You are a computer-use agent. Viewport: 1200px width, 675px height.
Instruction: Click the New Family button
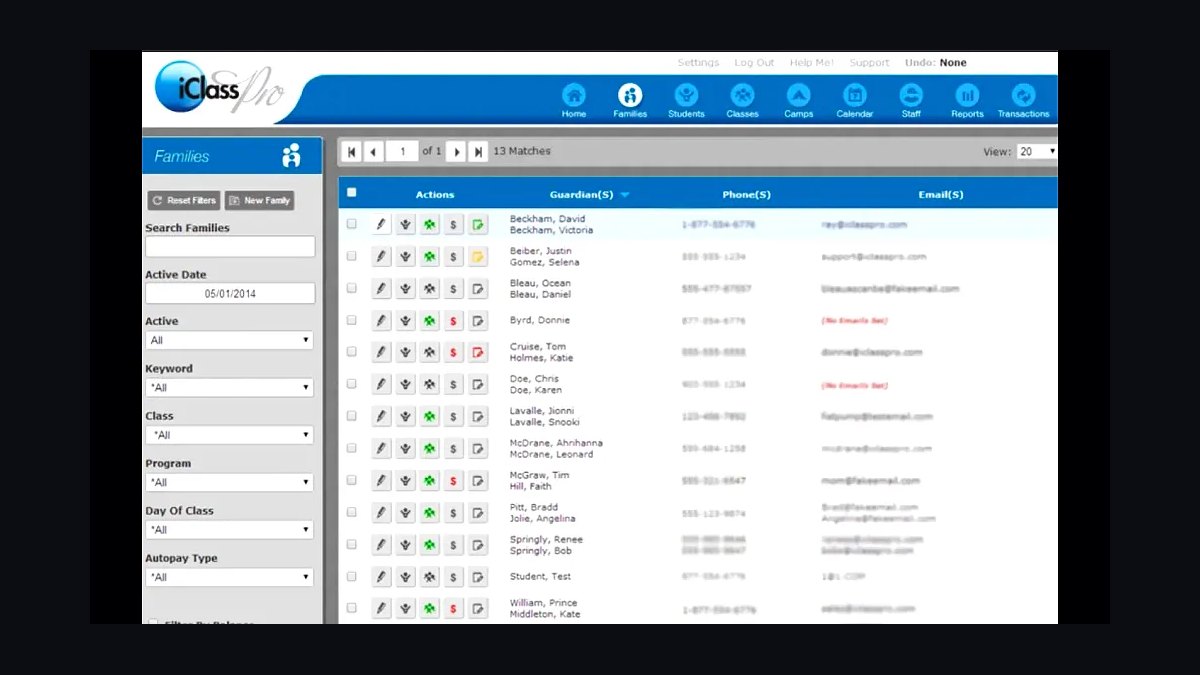[259, 200]
